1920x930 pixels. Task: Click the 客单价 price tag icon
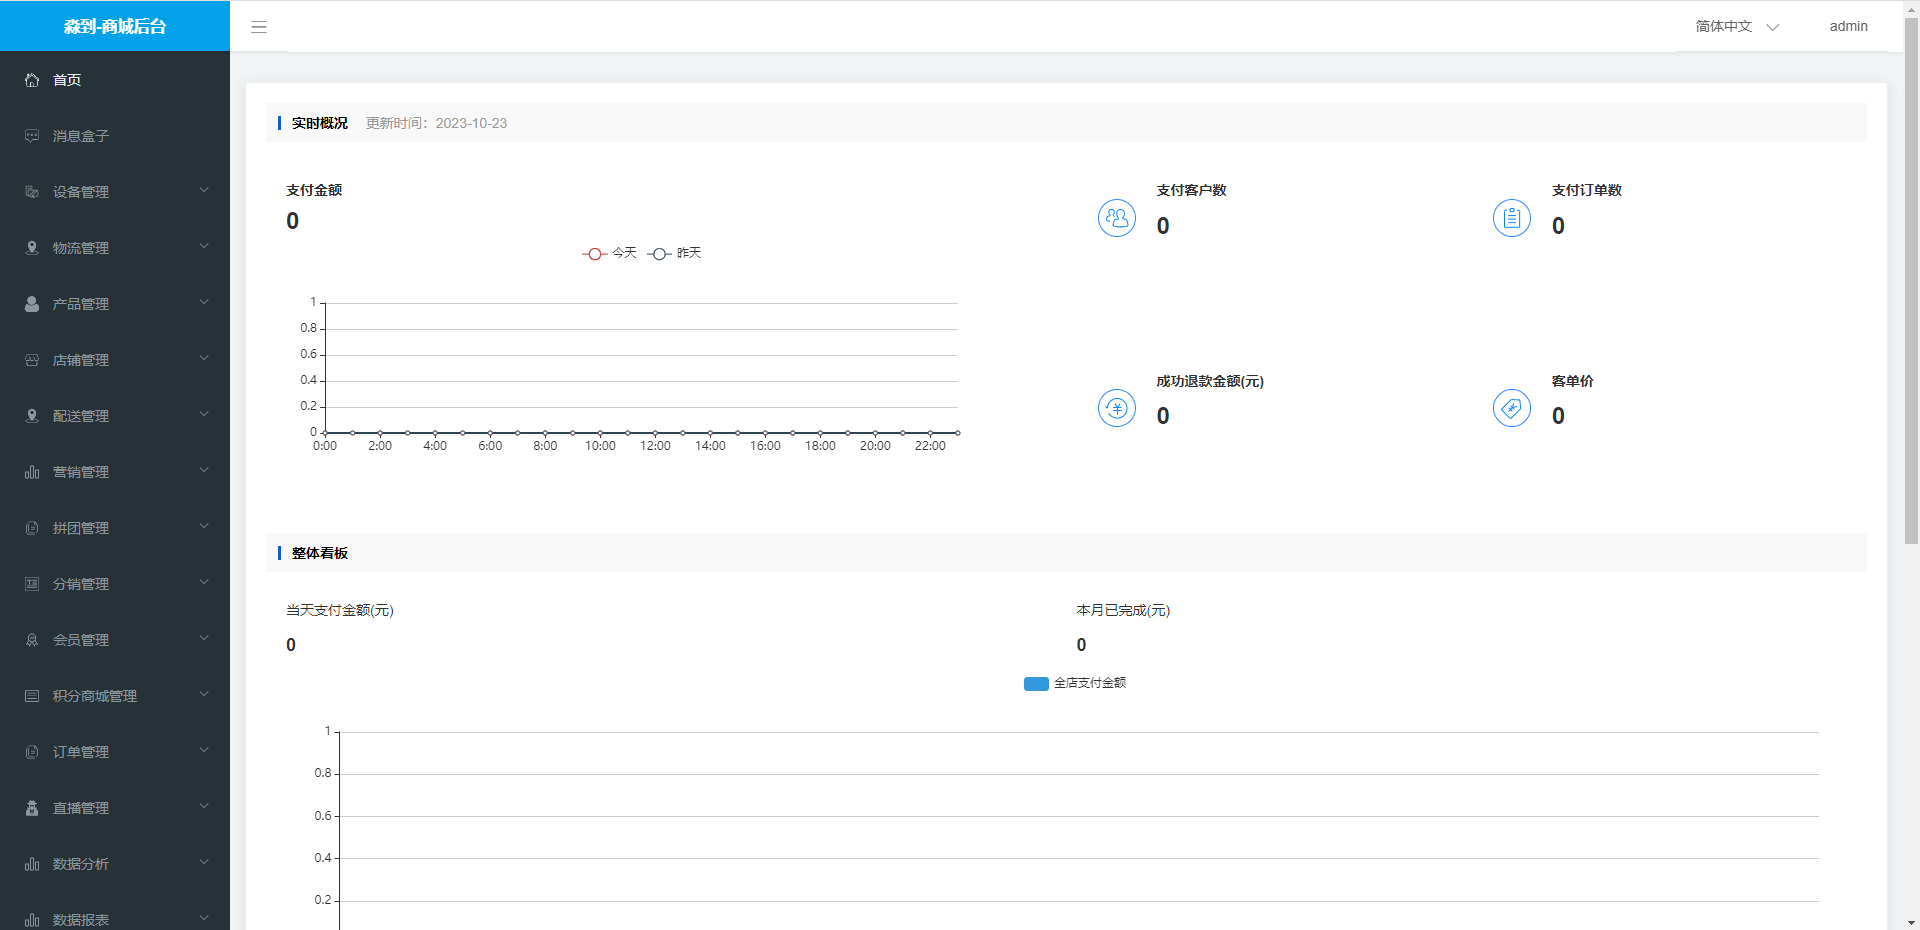1512,408
